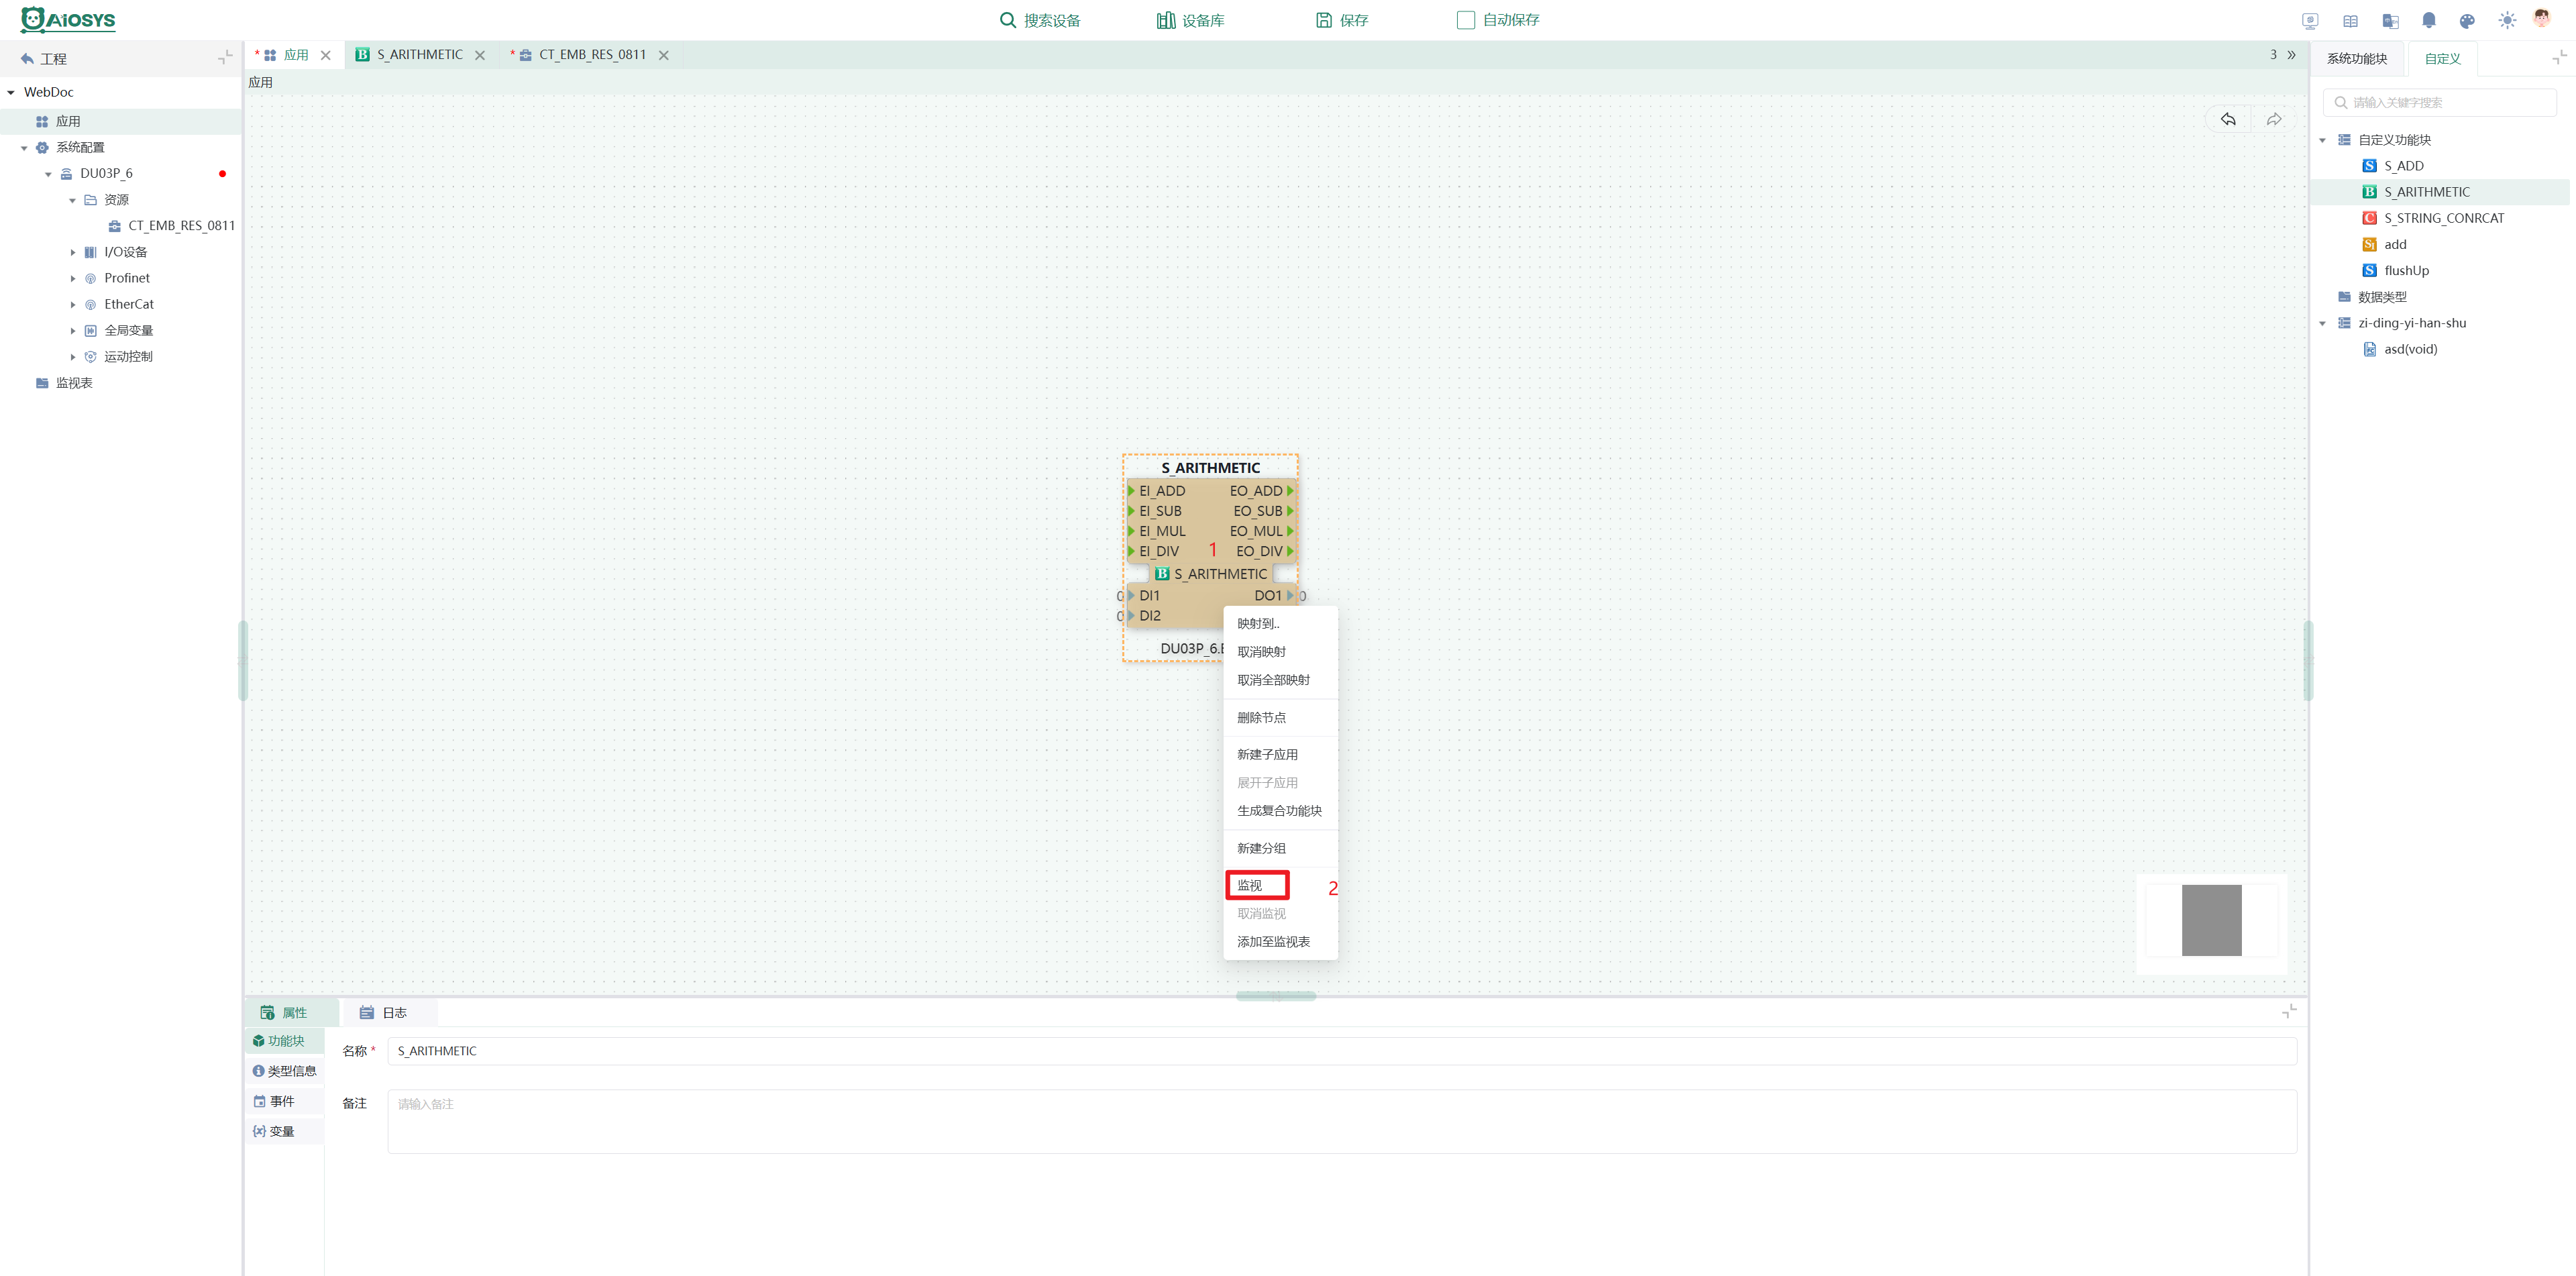Screen dimensions: 2576x1276
Task: Collapse the zi-ding-yi-han-shu group
Action: (2322, 323)
